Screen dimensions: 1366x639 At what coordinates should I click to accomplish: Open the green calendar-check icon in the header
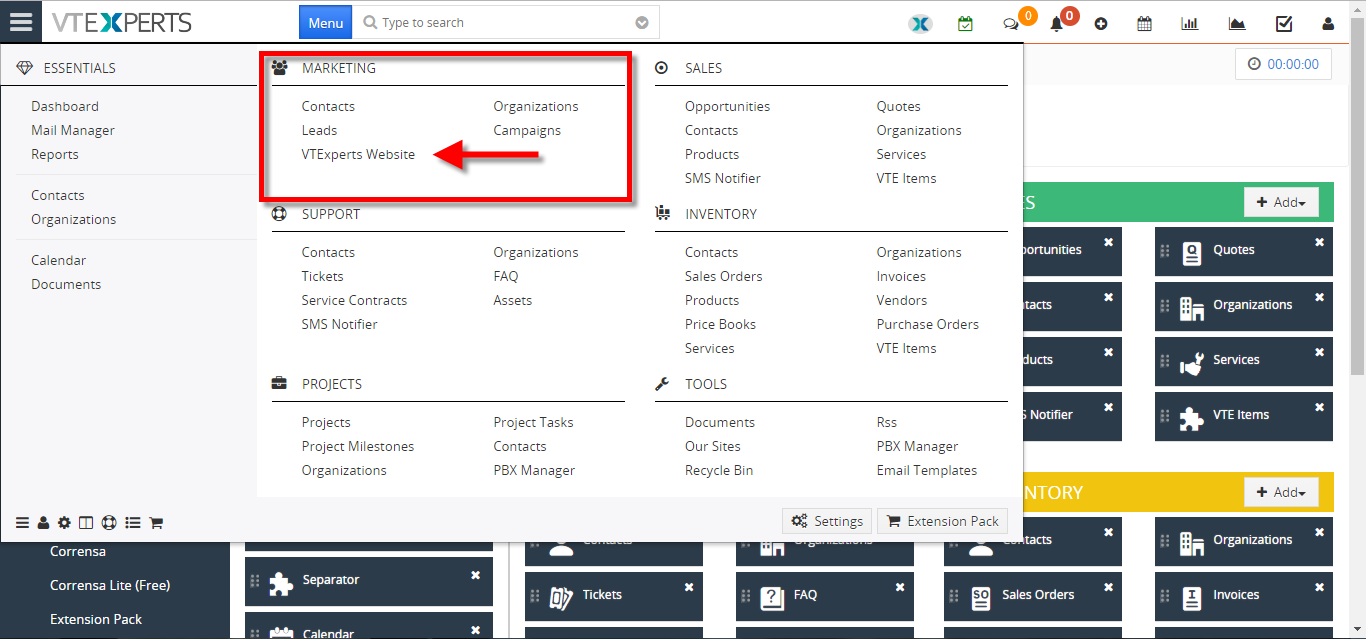[965, 23]
